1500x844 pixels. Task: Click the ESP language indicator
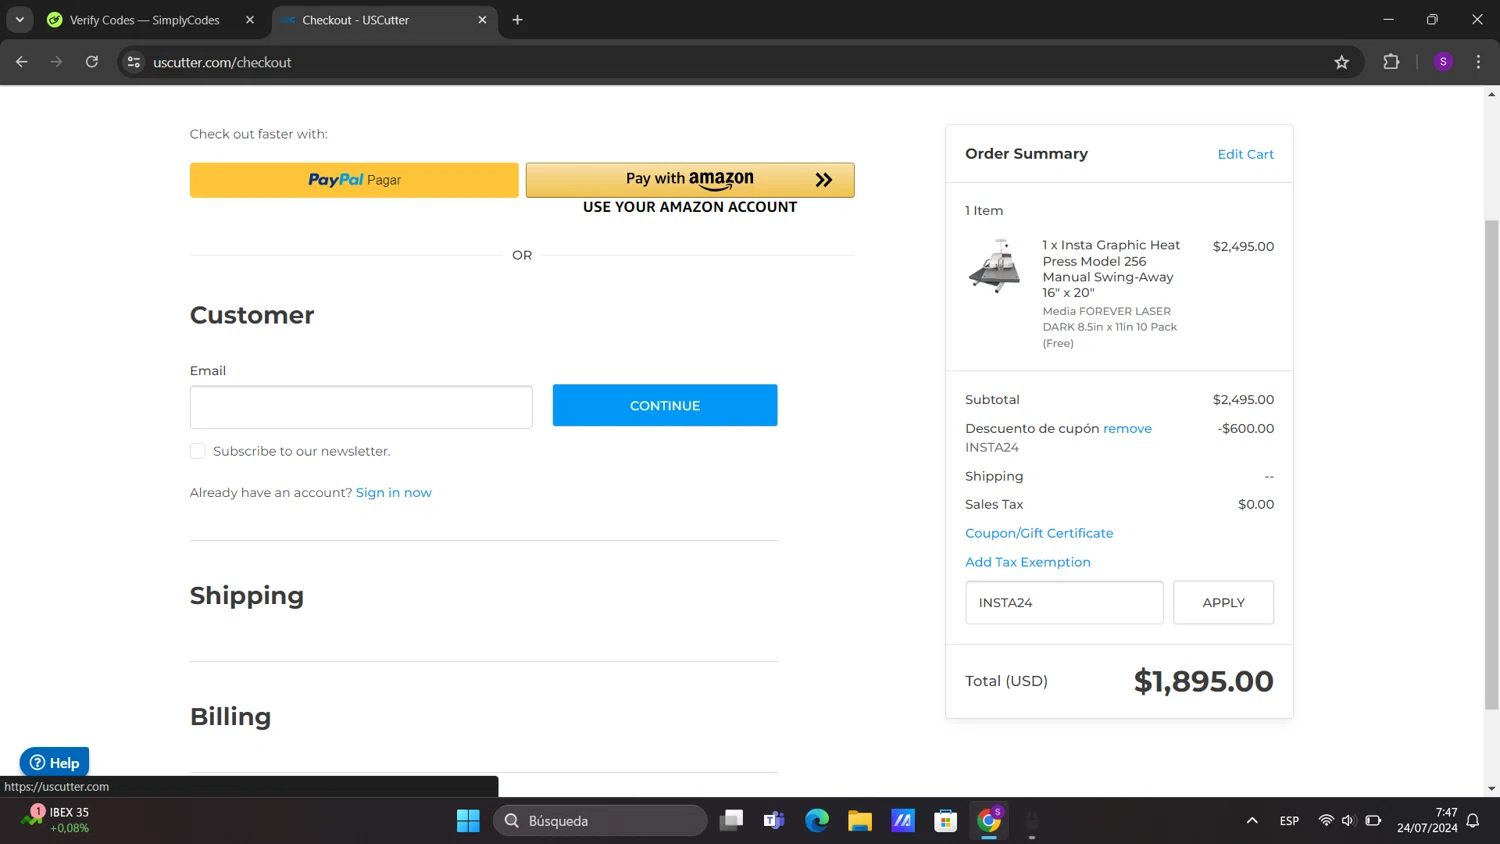click(1289, 821)
